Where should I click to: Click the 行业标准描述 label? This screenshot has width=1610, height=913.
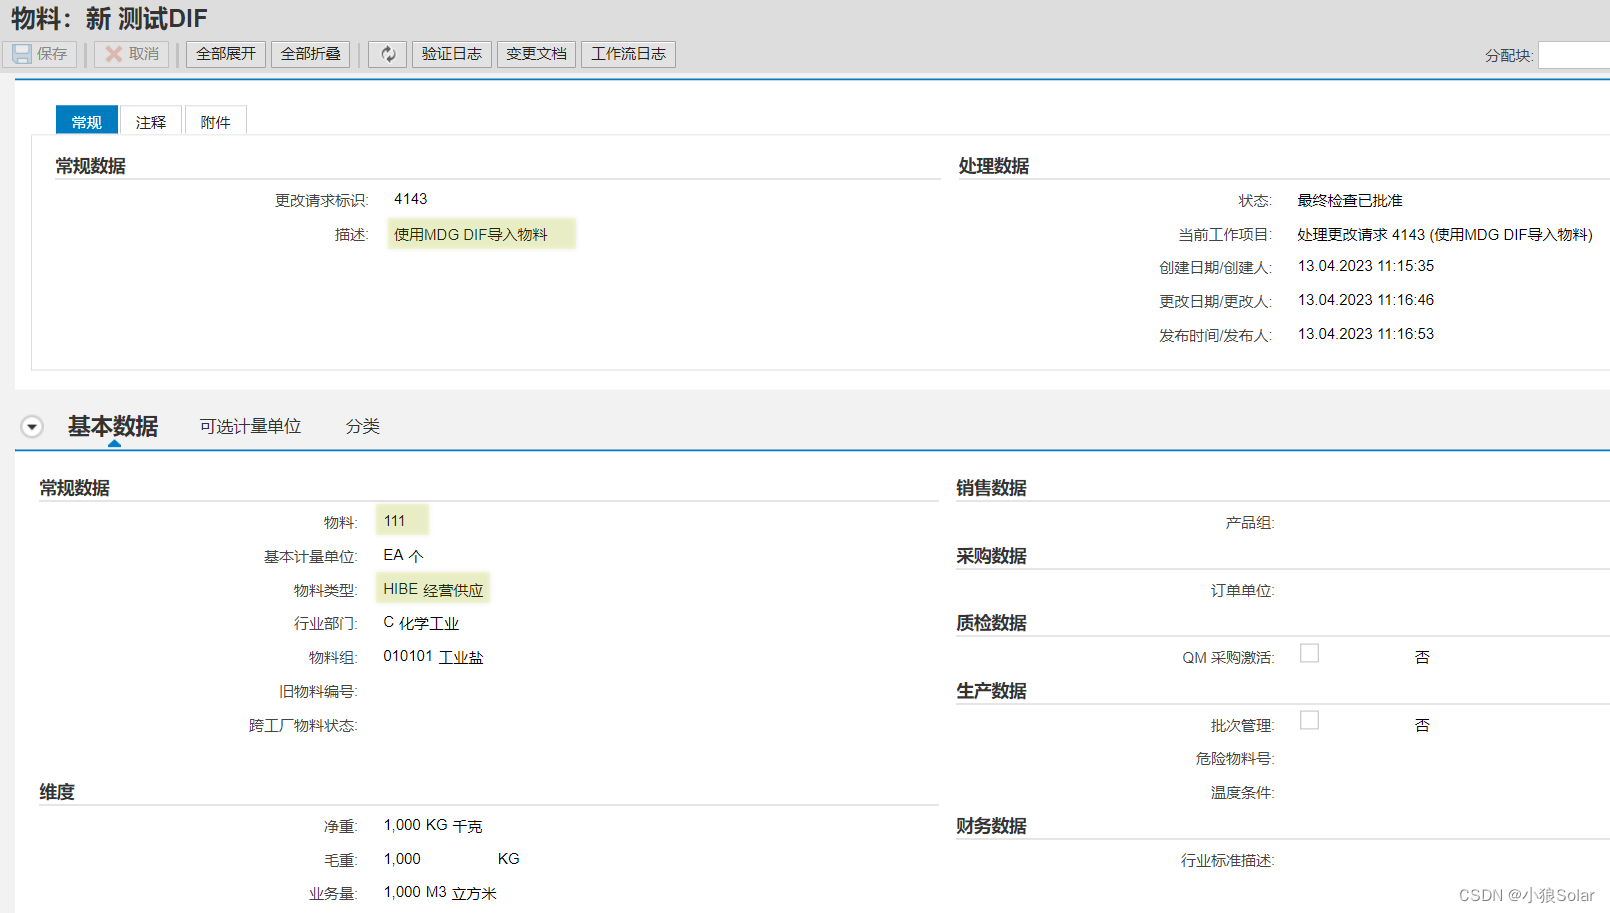coord(1227,861)
